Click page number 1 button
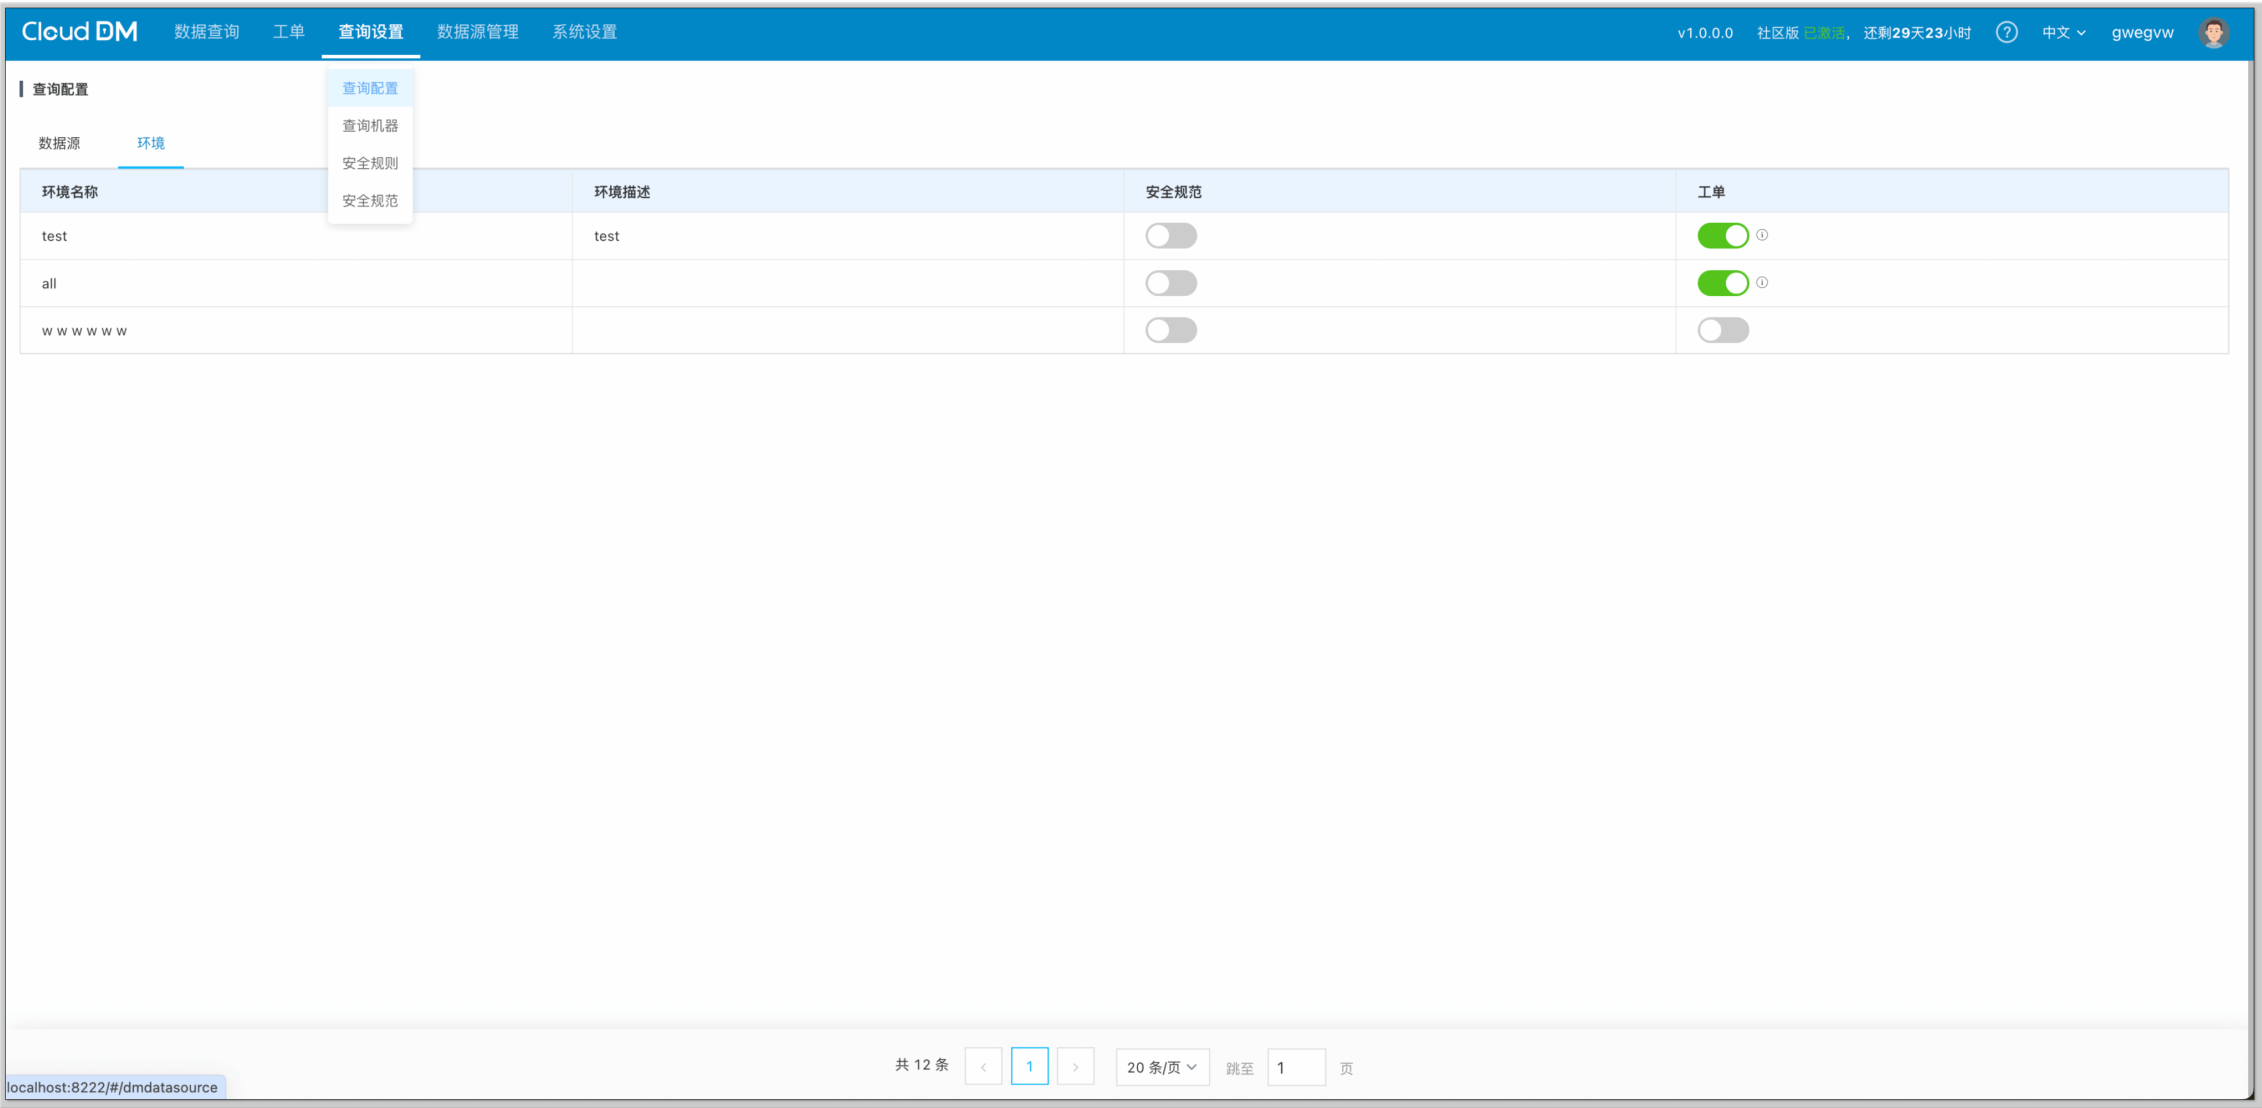This screenshot has height=1108, width=2262. point(1029,1067)
